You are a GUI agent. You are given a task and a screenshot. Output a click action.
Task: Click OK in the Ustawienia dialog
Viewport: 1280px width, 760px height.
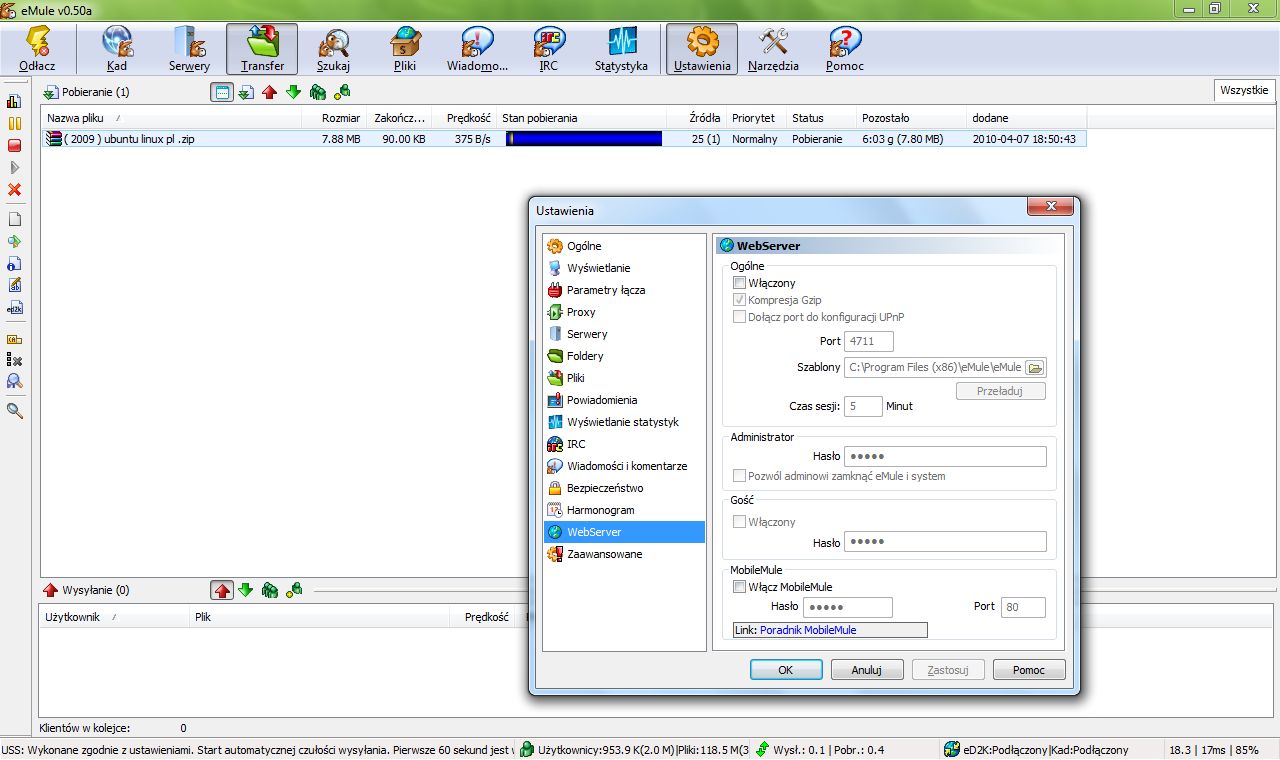coord(786,670)
